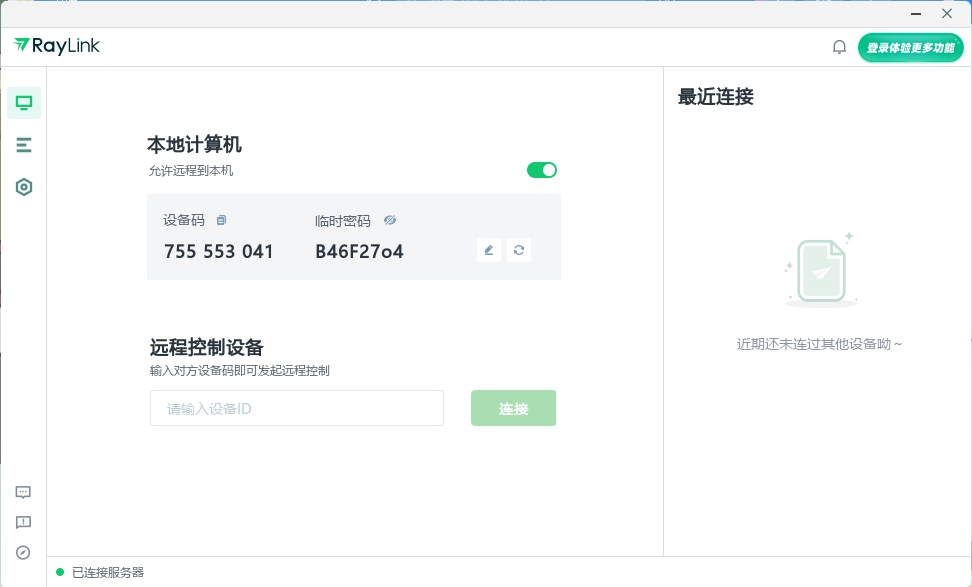Click the 登录体验更多功能 button

[910, 46]
